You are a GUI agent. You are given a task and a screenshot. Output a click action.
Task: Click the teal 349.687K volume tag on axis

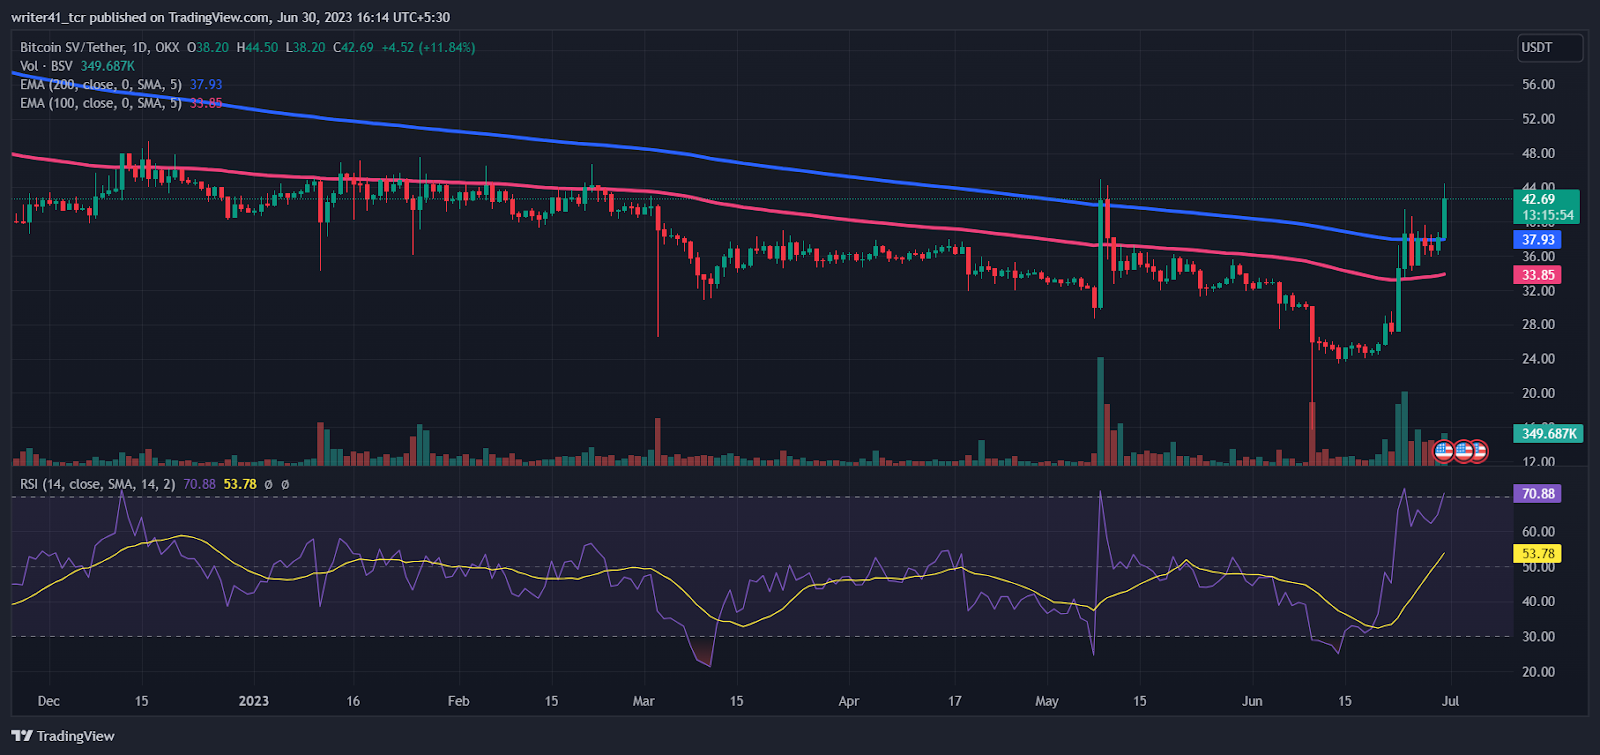(x=1548, y=433)
